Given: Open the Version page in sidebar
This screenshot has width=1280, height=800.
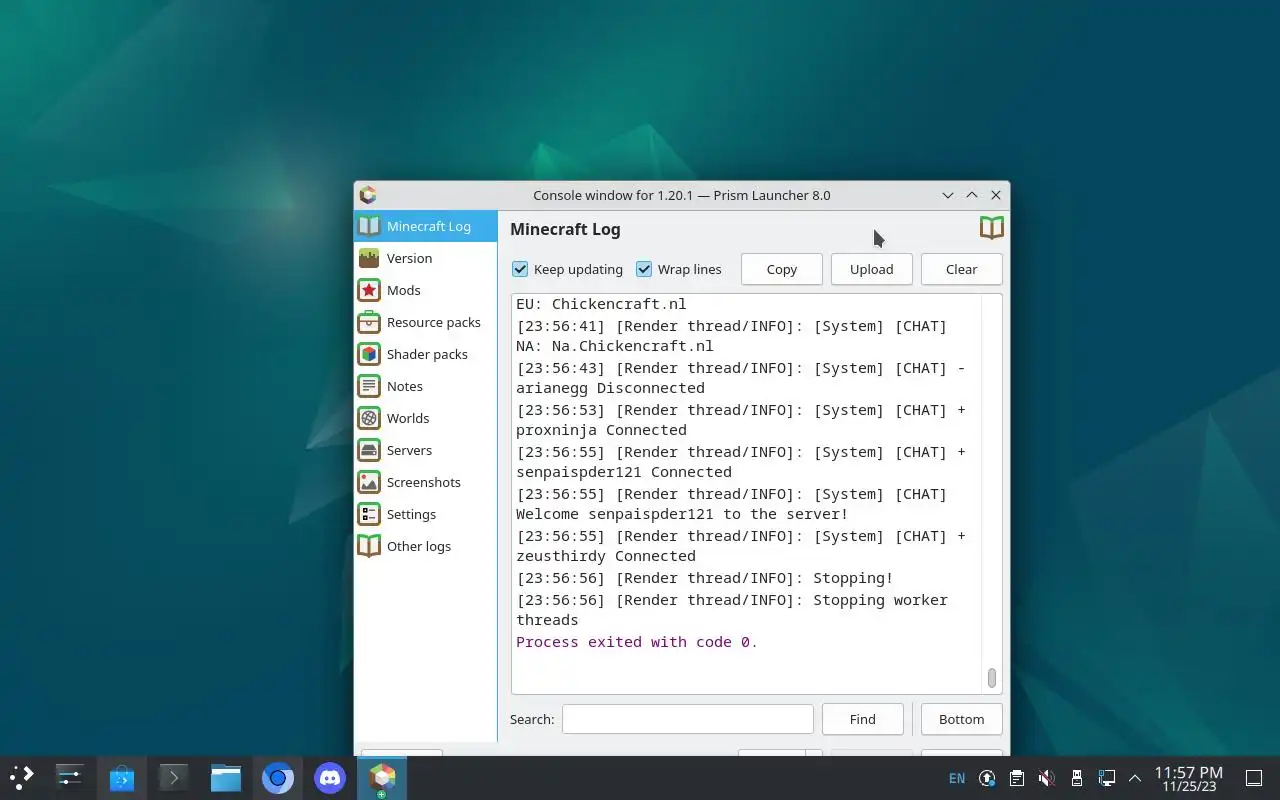Looking at the screenshot, I should click(x=425, y=258).
